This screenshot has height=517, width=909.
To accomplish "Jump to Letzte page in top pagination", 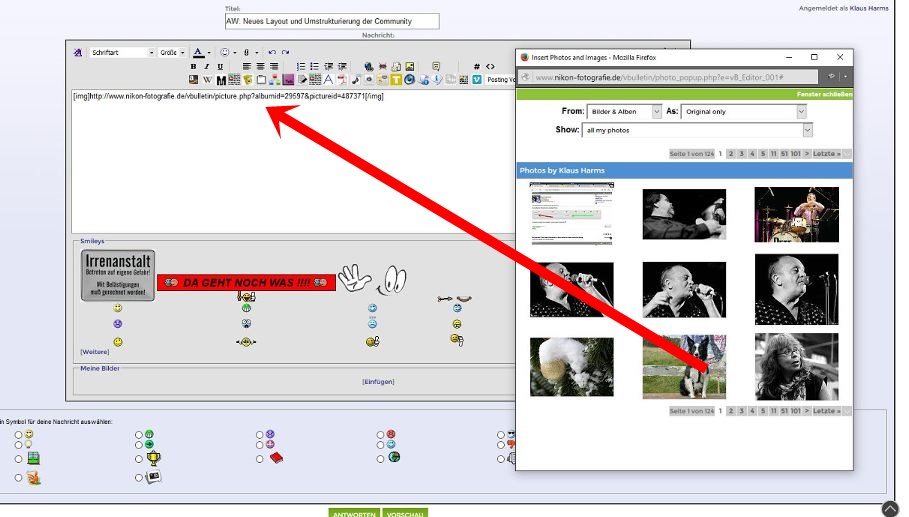I will 826,154.
